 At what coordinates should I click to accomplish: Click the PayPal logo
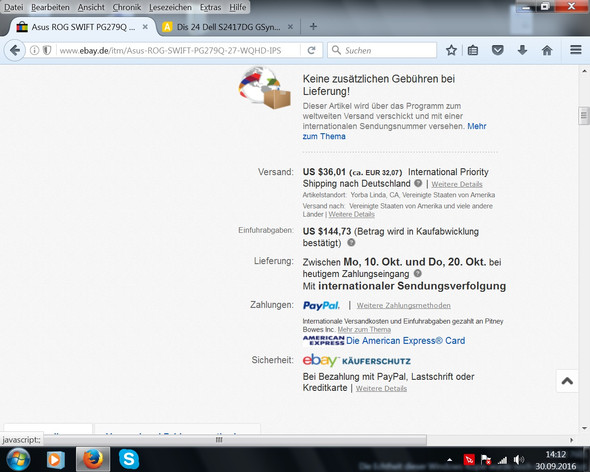321,305
